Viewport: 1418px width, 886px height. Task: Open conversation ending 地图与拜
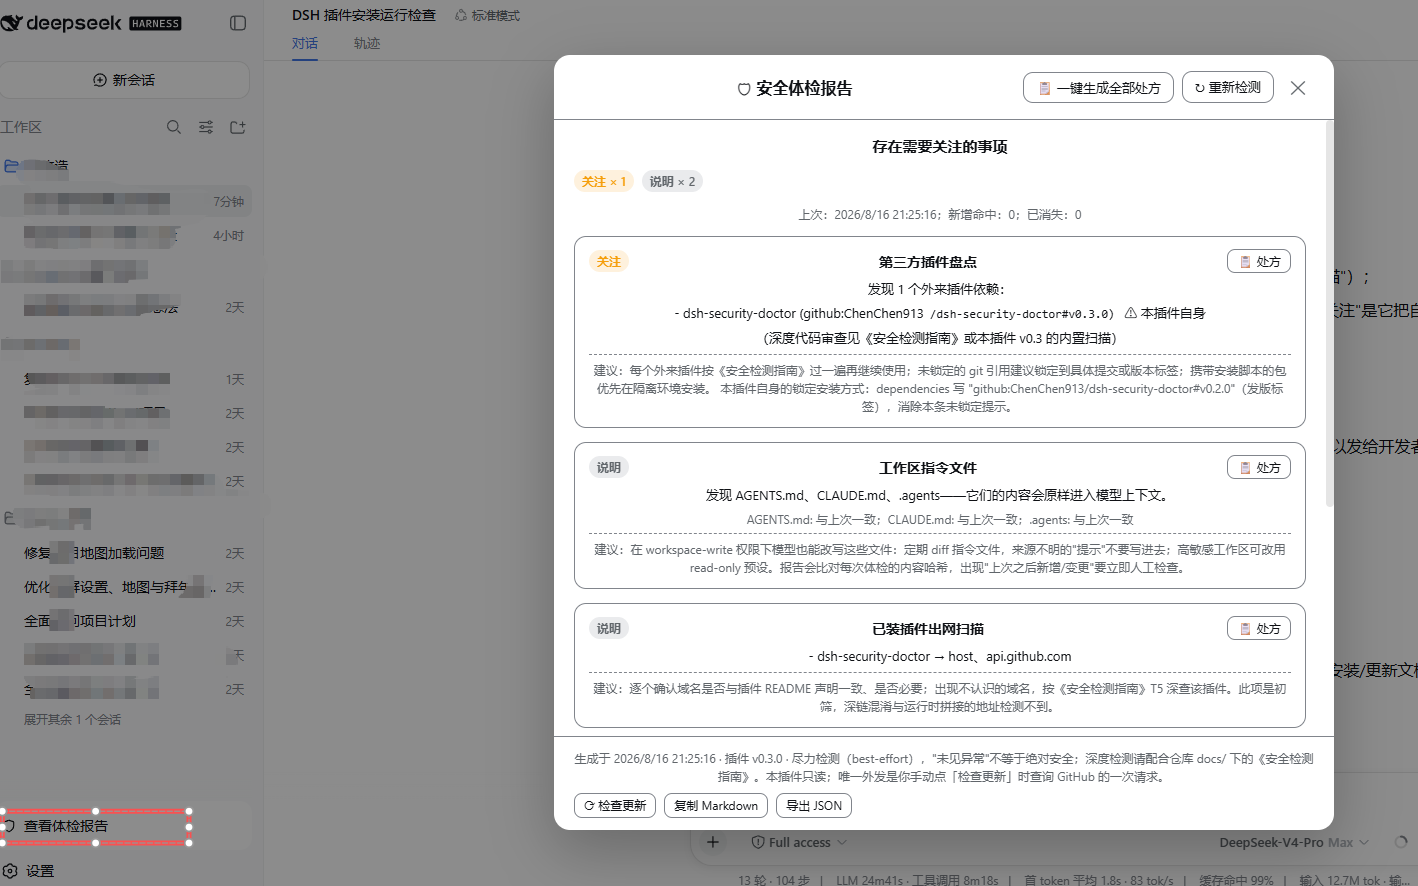tap(126, 587)
